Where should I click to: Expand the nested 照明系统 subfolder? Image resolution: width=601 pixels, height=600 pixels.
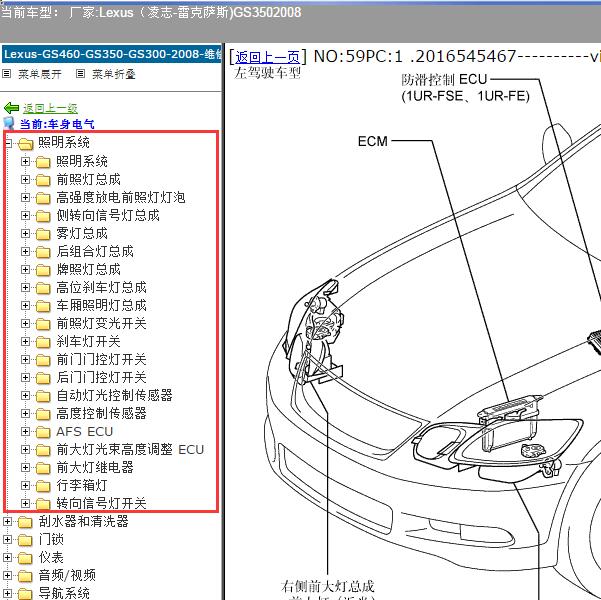(25, 161)
